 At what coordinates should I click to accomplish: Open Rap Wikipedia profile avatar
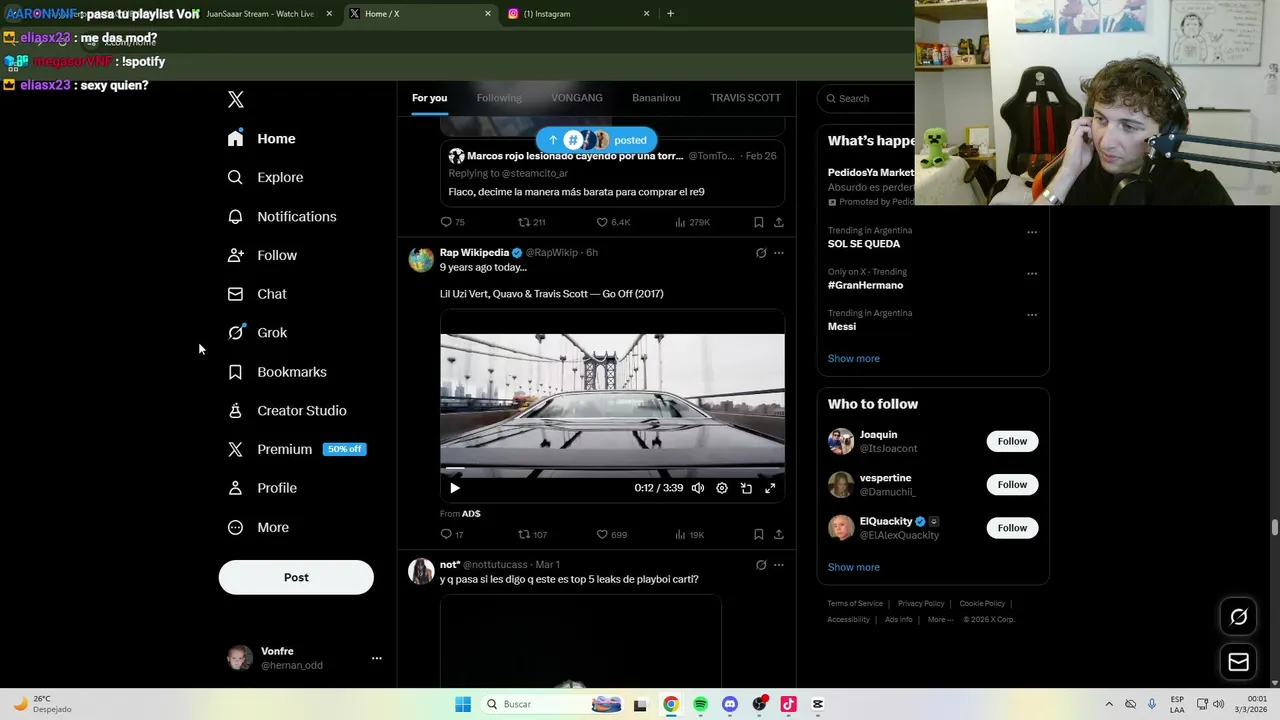[x=421, y=259]
